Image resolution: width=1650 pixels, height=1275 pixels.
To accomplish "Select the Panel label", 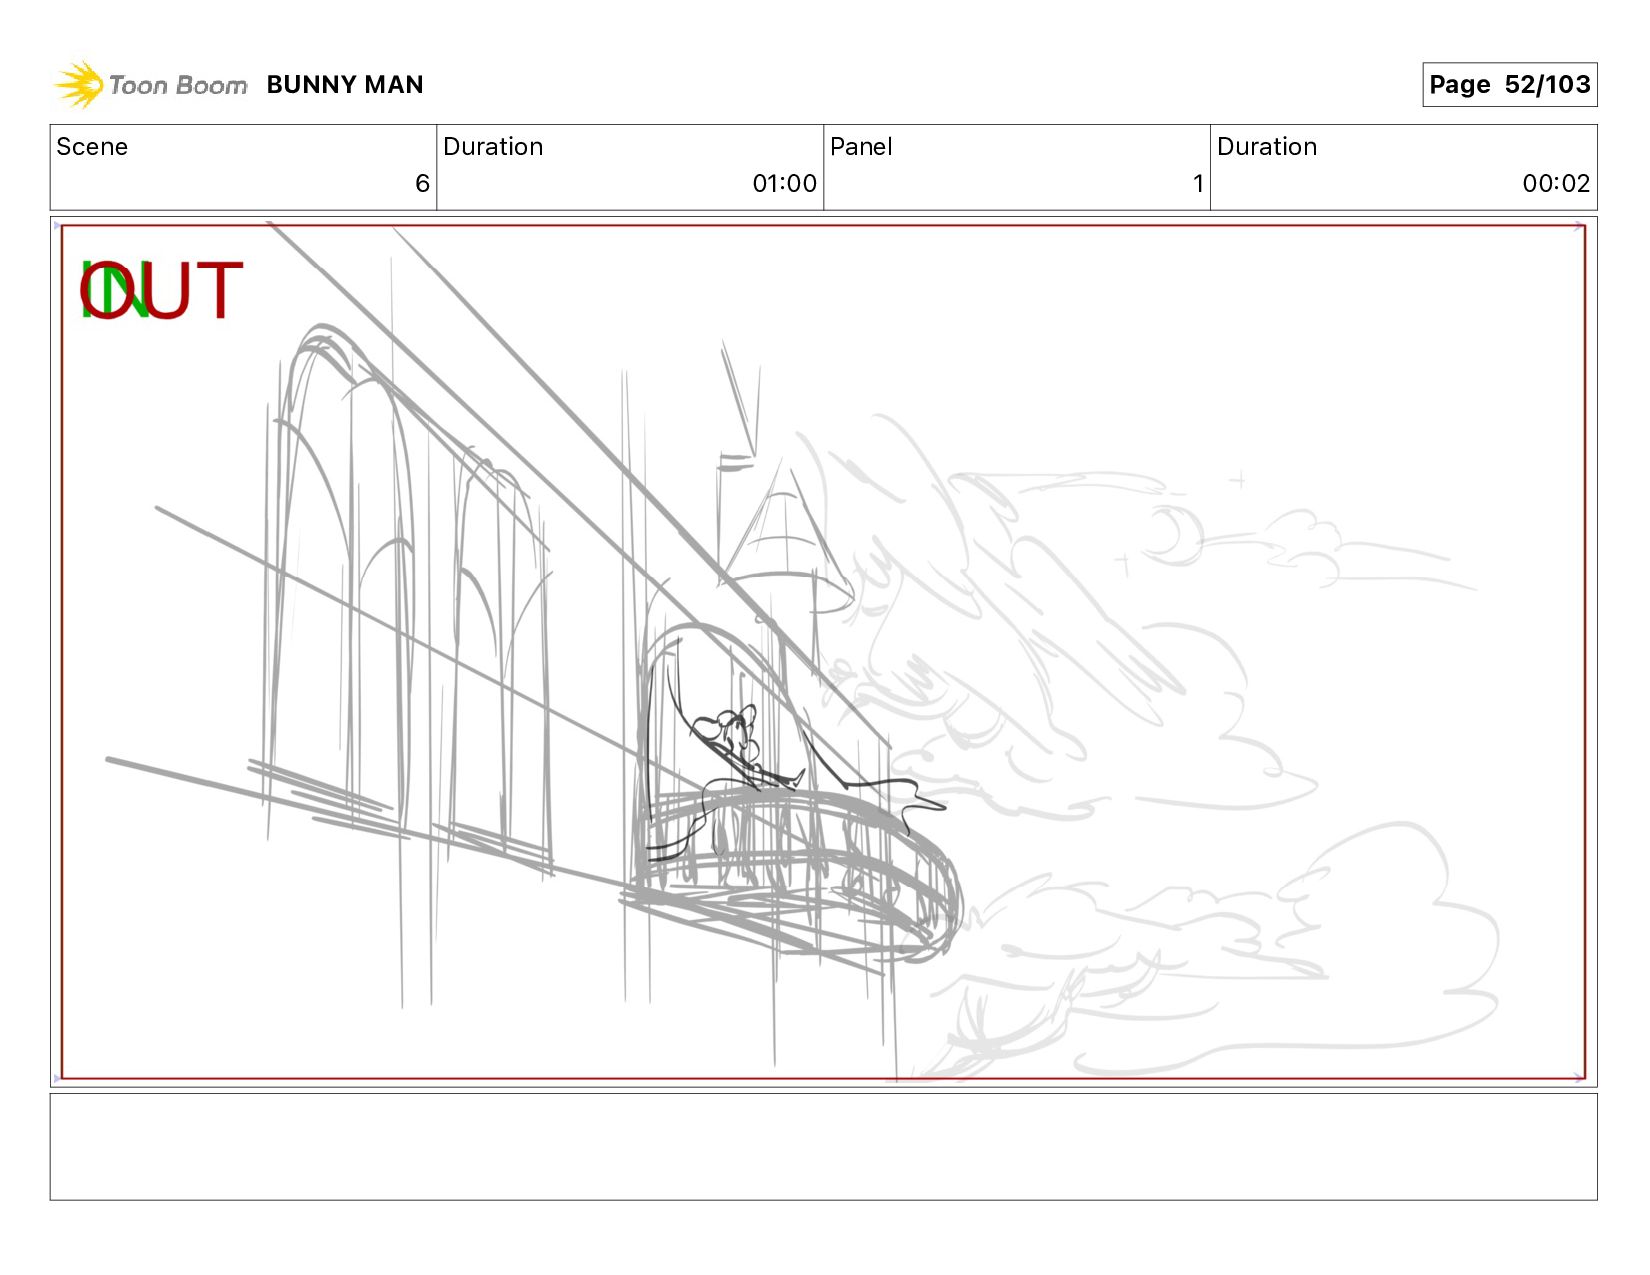I will (861, 147).
